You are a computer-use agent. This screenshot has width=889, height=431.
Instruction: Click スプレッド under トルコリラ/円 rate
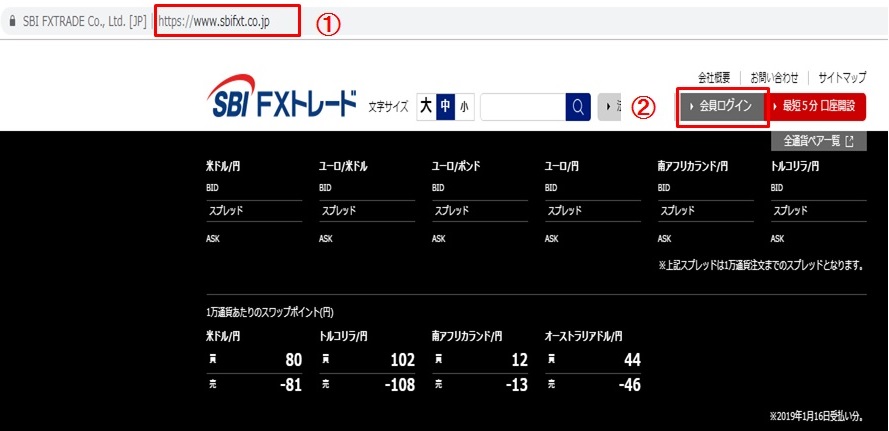pos(791,210)
